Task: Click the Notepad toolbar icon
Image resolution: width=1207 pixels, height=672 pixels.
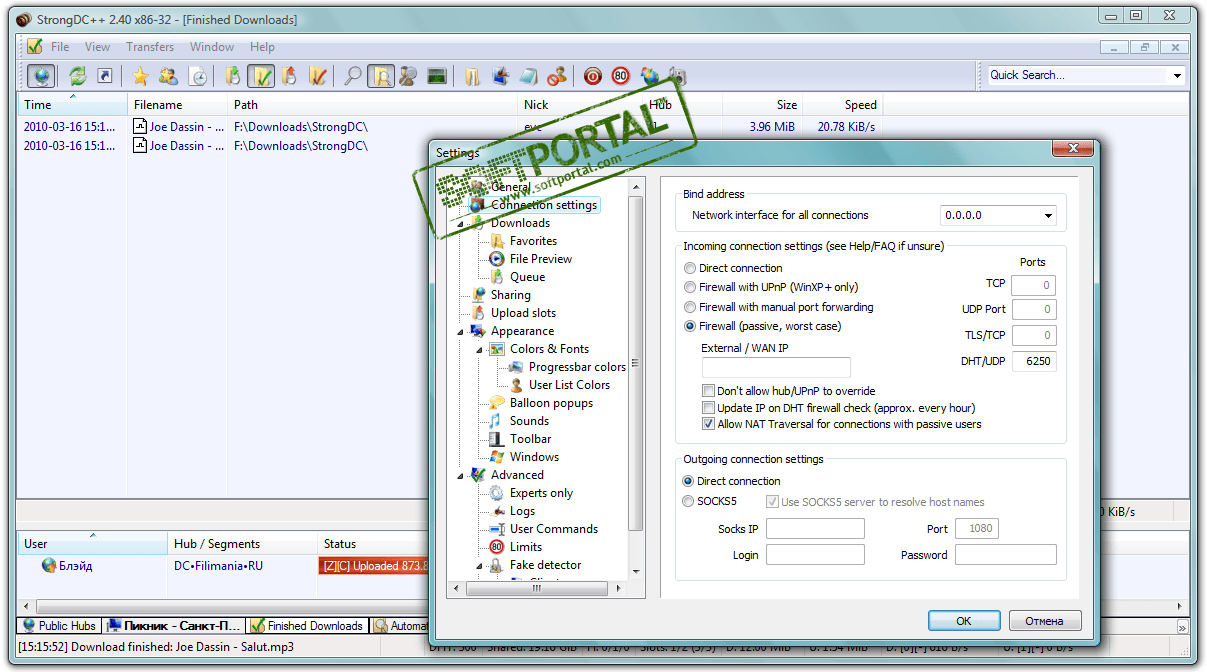Action: point(529,75)
